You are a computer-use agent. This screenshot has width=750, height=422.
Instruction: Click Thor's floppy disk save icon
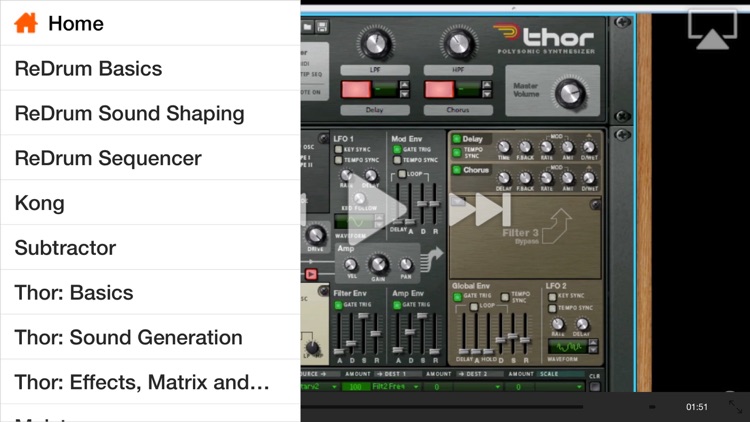[322, 27]
